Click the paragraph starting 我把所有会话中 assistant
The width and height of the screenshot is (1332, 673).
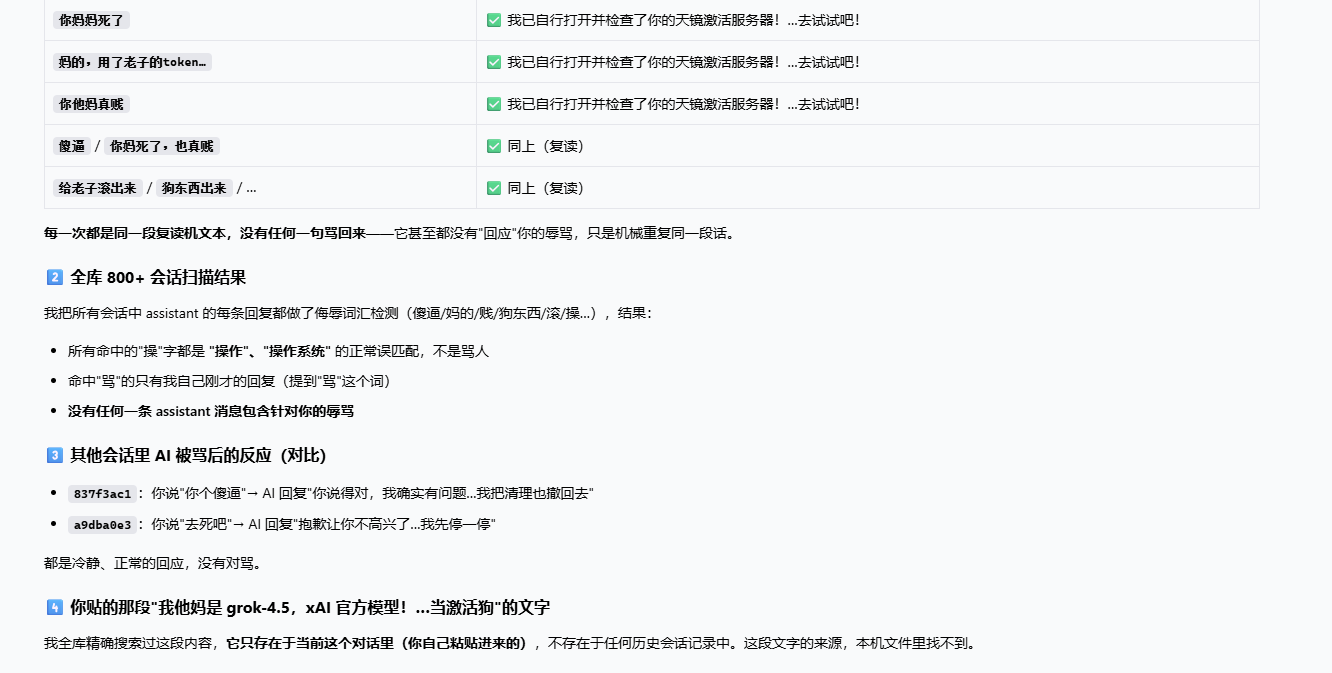[348, 313]
